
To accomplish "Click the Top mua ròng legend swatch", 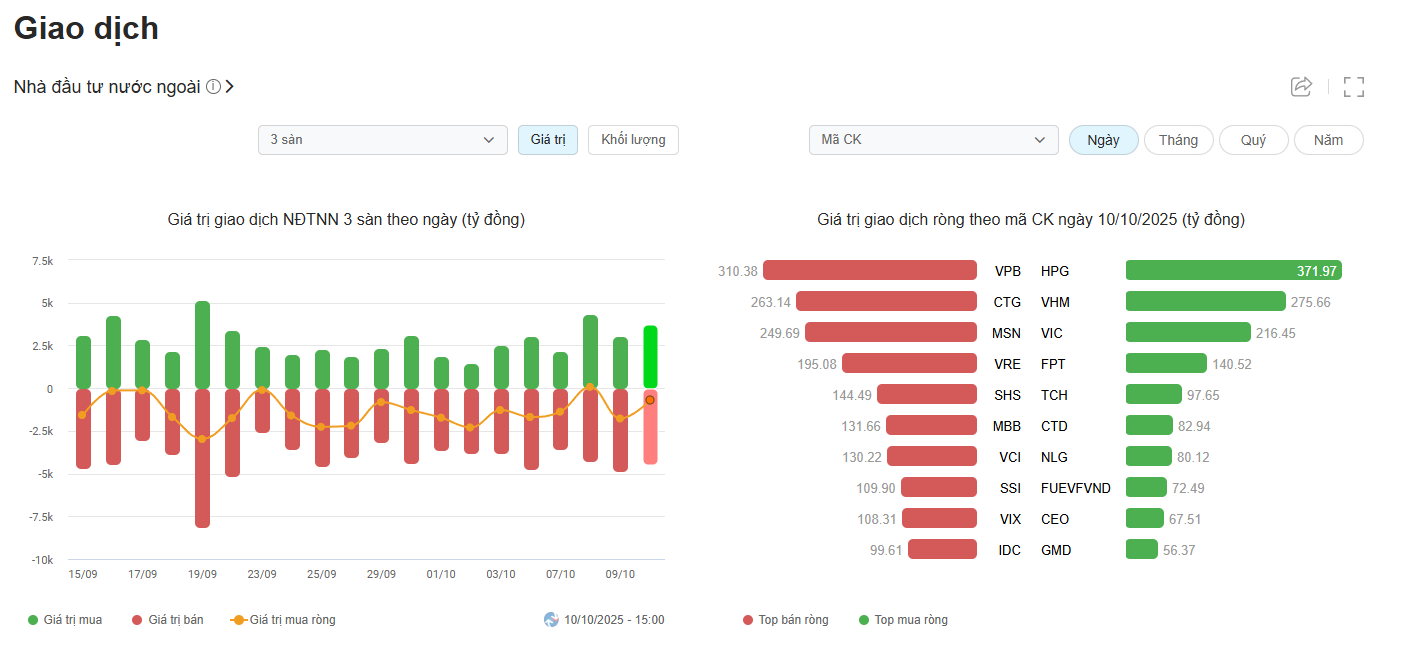I will [864, 620].
